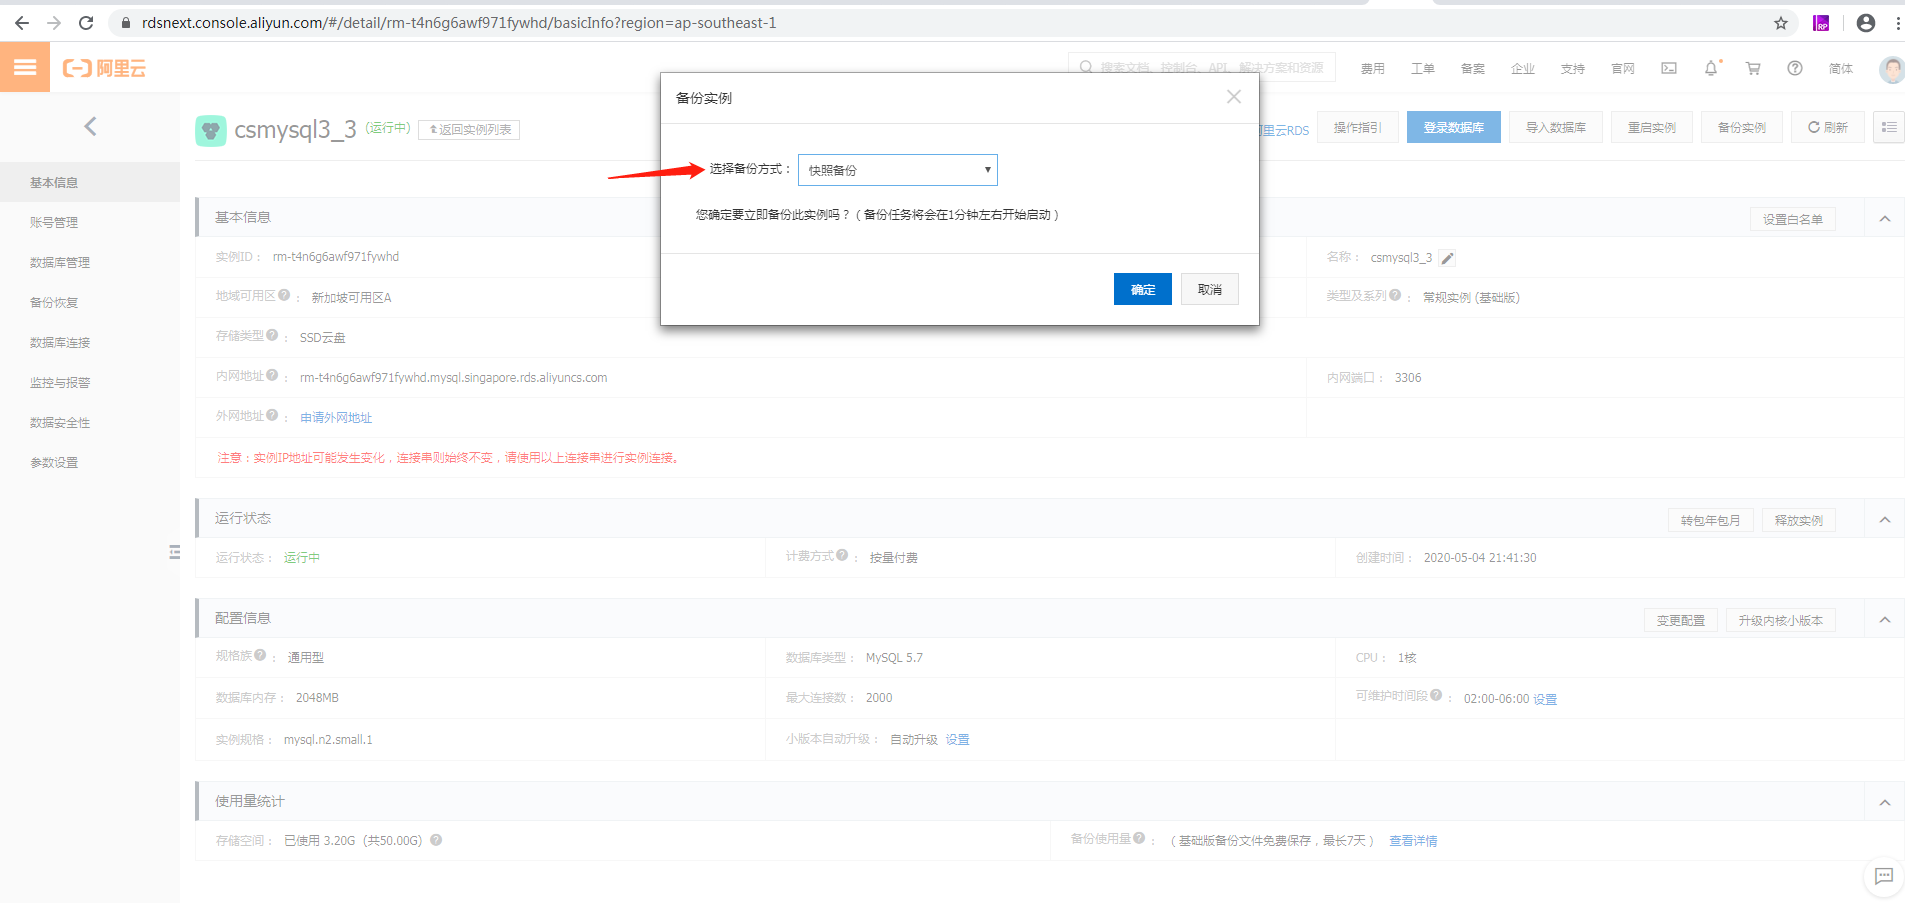Collapse the sidebar with the back chevron
The height and width of the screenshot is (903, 1905).
(x=90, y=126)
